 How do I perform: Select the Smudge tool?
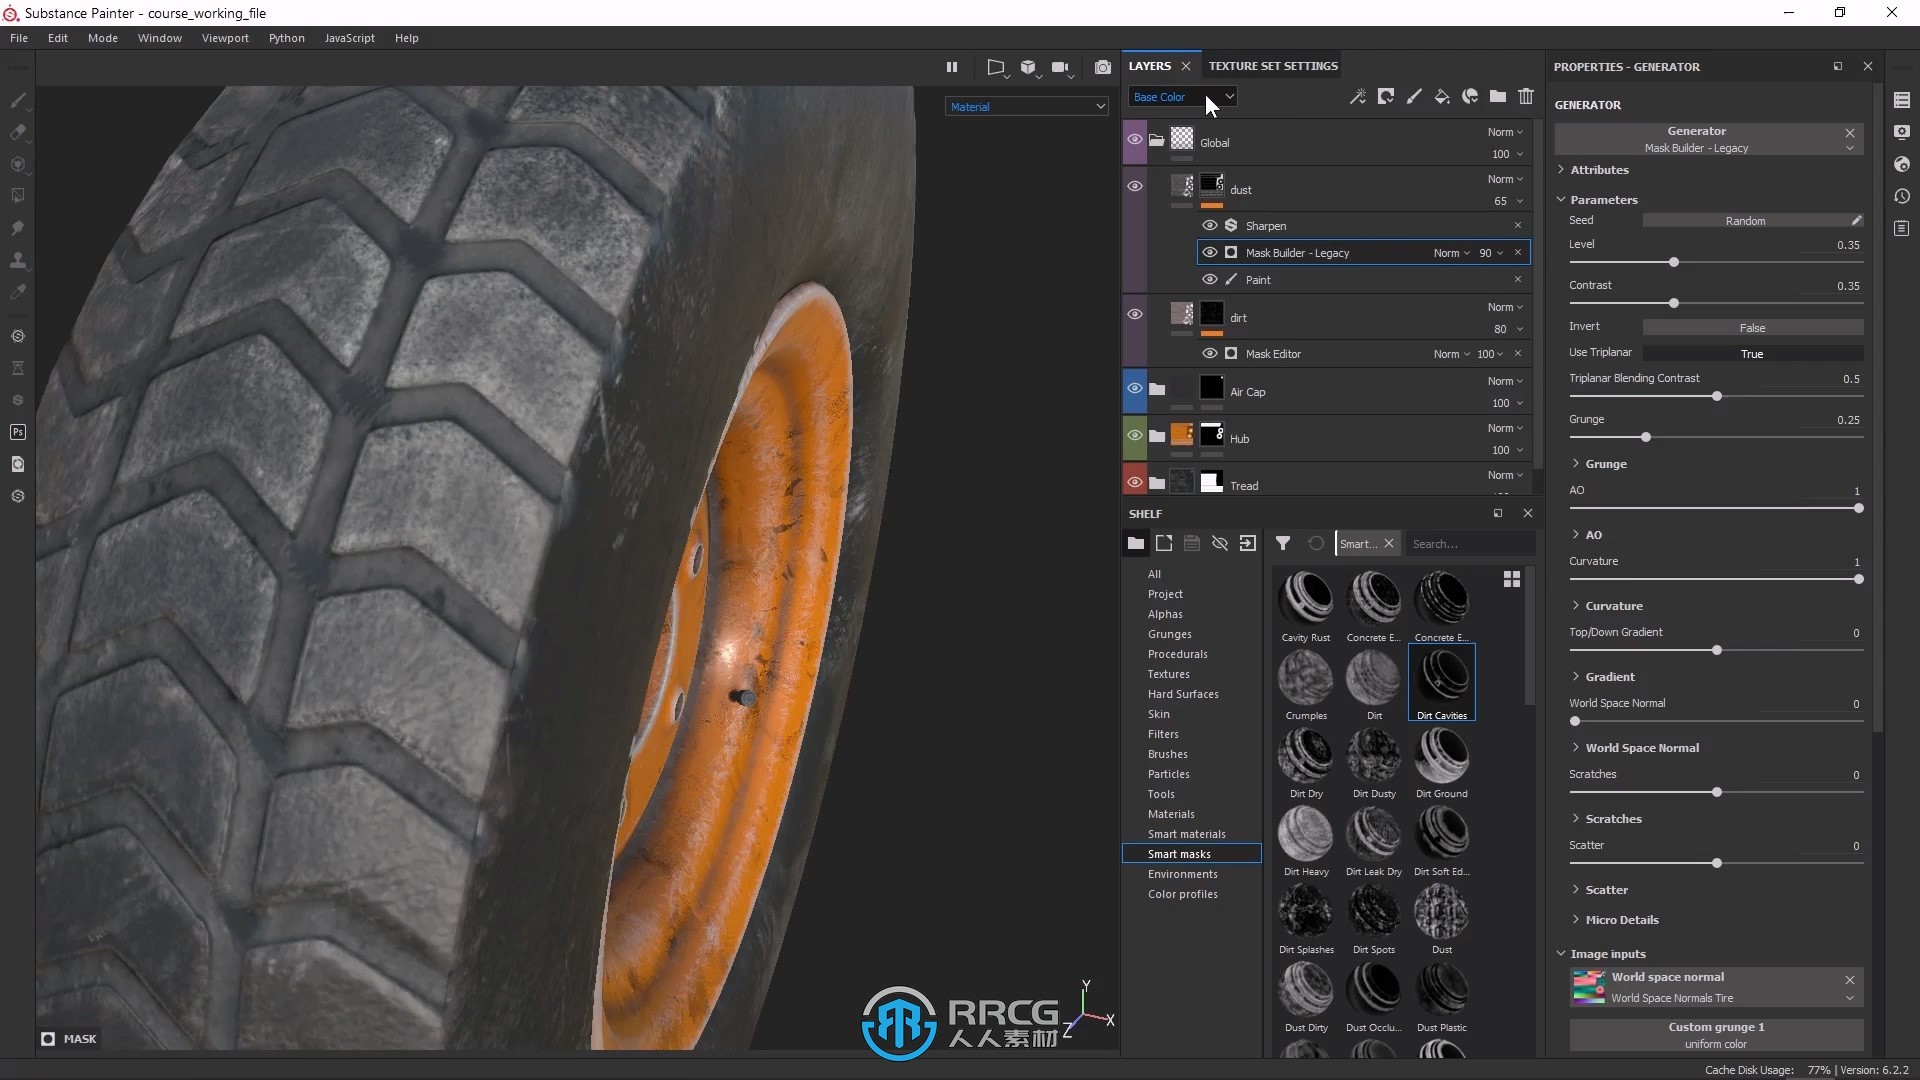coord(18,228)
